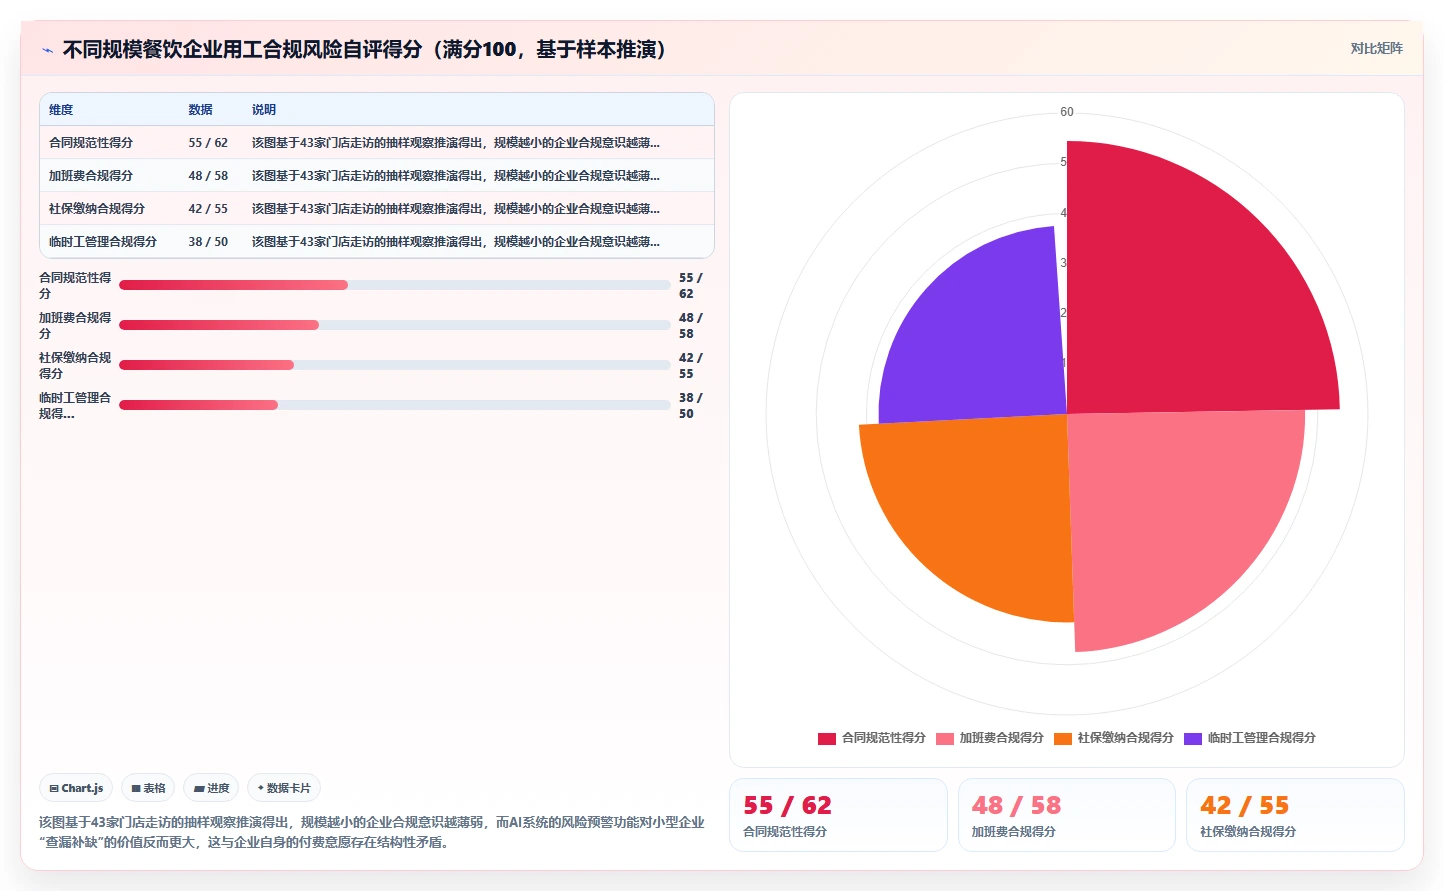The image size is (1444, 891).
Task: Click the 社保缴纳合规得分 table row label
Action: pyautogui.click(x=97, y=209)
